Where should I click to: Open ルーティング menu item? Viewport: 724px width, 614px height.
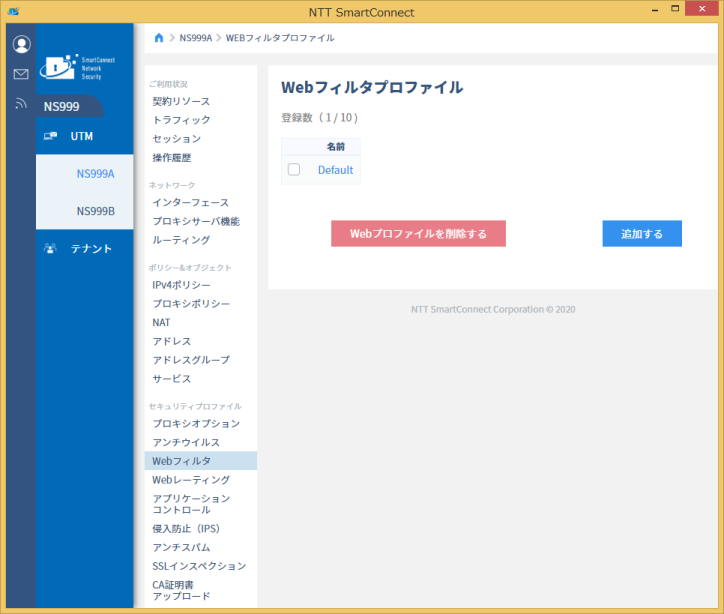(x=181, y=240)
